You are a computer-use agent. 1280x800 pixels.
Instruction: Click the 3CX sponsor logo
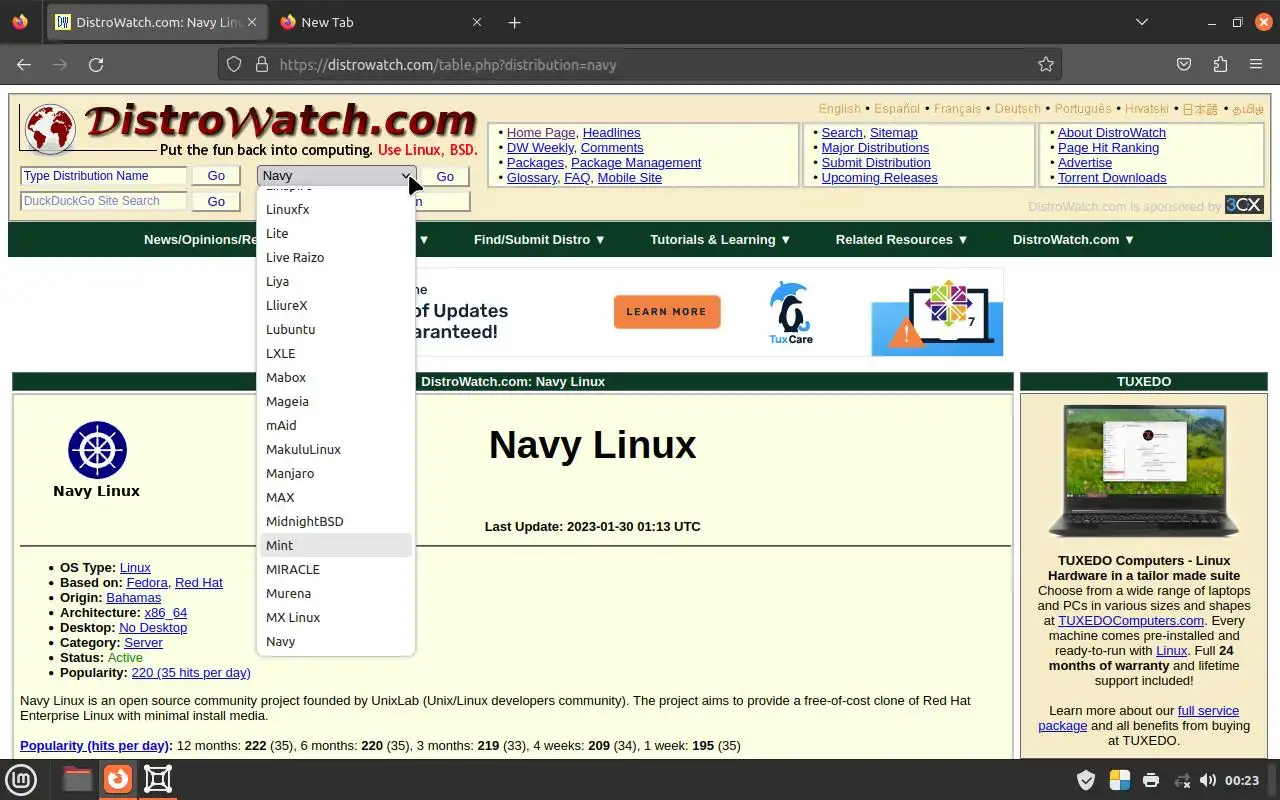pyautogui.click(x=1244, y=205)
